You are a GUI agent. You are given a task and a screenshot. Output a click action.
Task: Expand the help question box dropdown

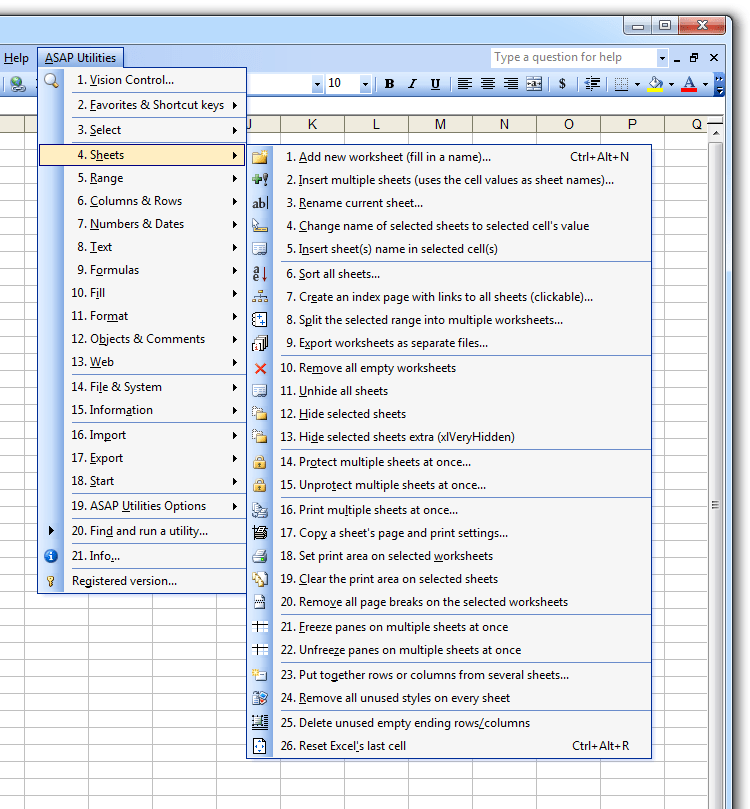coord(662,58)
